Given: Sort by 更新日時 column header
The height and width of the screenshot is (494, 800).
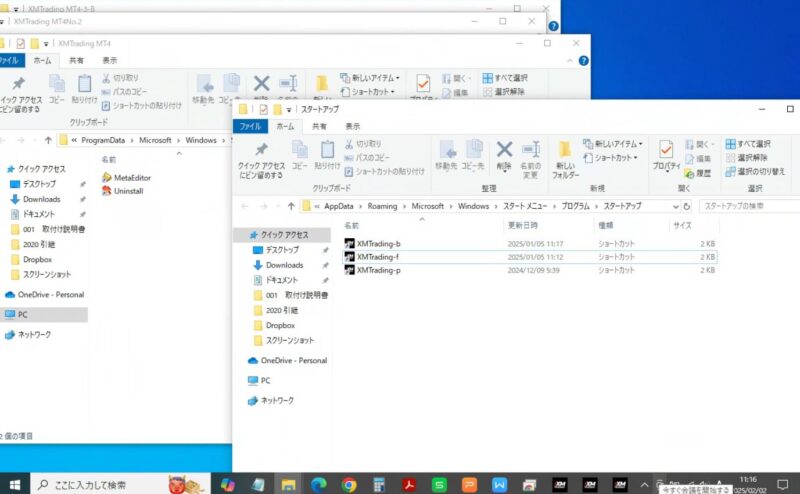Looking at the screenshot, I should tap(523, 225).
